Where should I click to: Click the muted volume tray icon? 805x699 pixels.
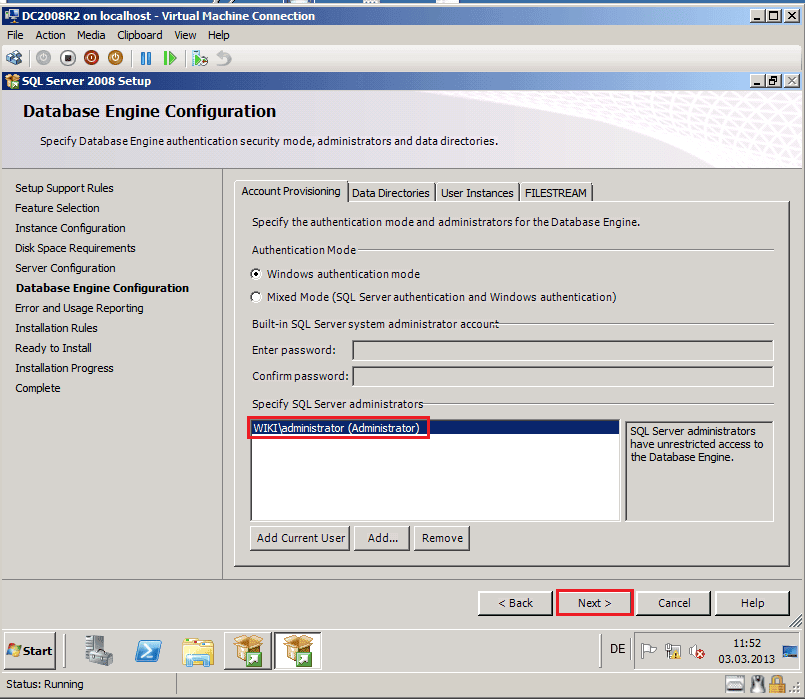697,651
